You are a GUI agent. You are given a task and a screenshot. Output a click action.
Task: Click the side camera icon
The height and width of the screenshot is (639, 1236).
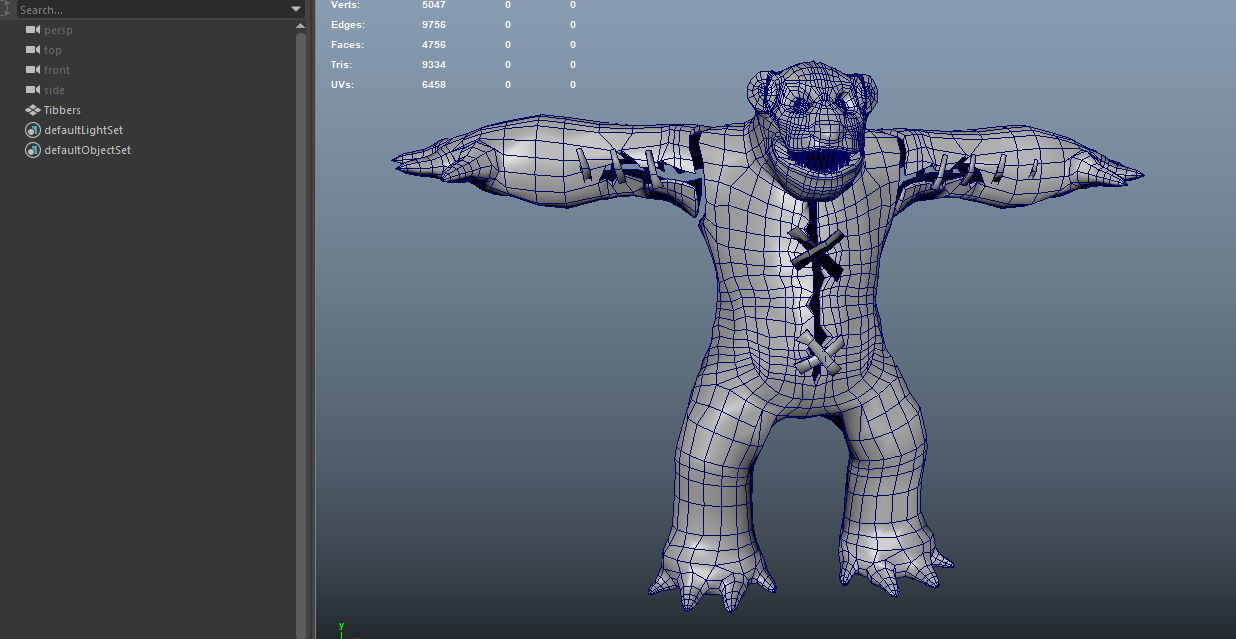pyautogui.click(x=32, y=90)
